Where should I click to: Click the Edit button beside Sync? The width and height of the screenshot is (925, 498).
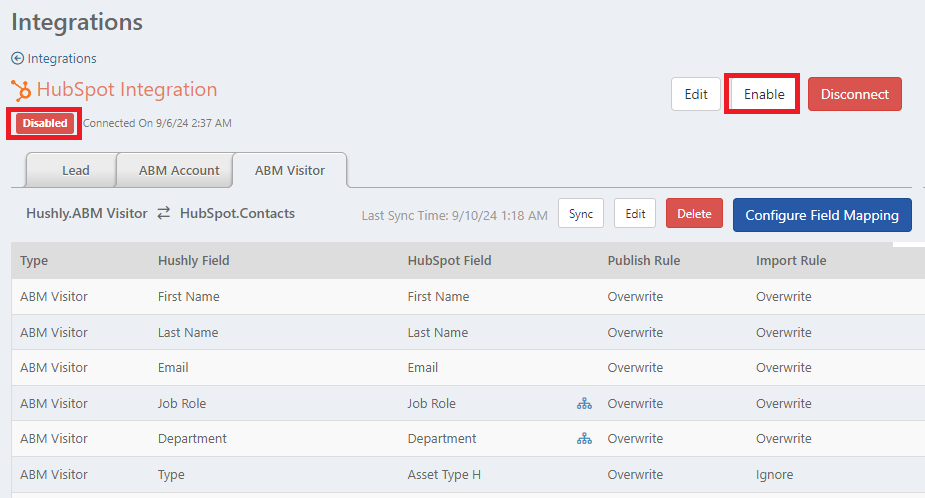tap(635, 214)
